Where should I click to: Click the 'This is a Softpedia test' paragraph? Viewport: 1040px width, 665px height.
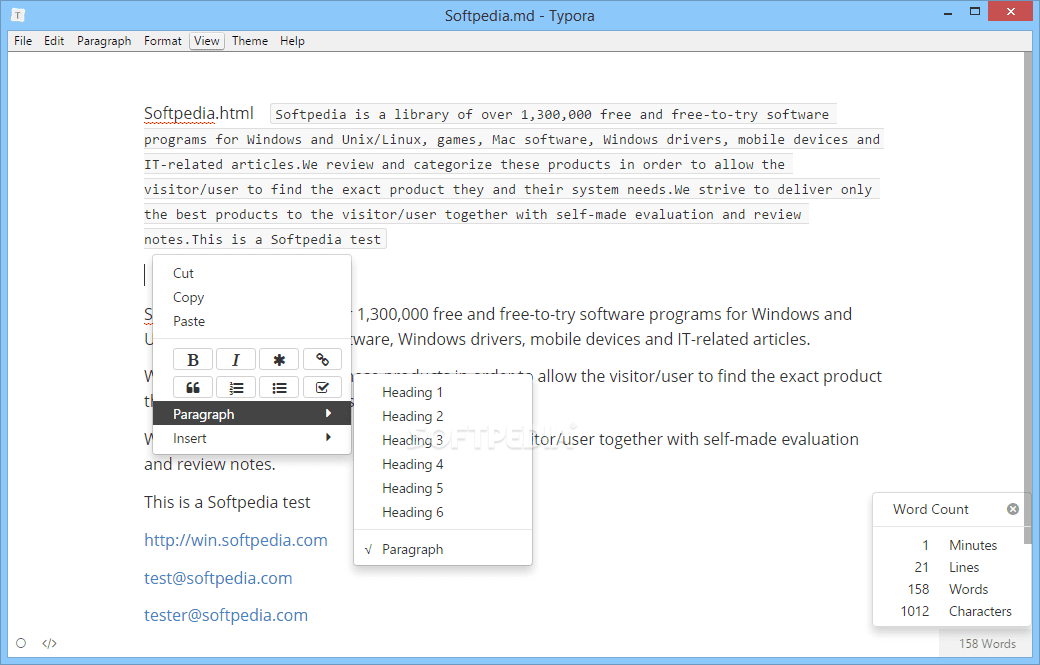[227, 502]
